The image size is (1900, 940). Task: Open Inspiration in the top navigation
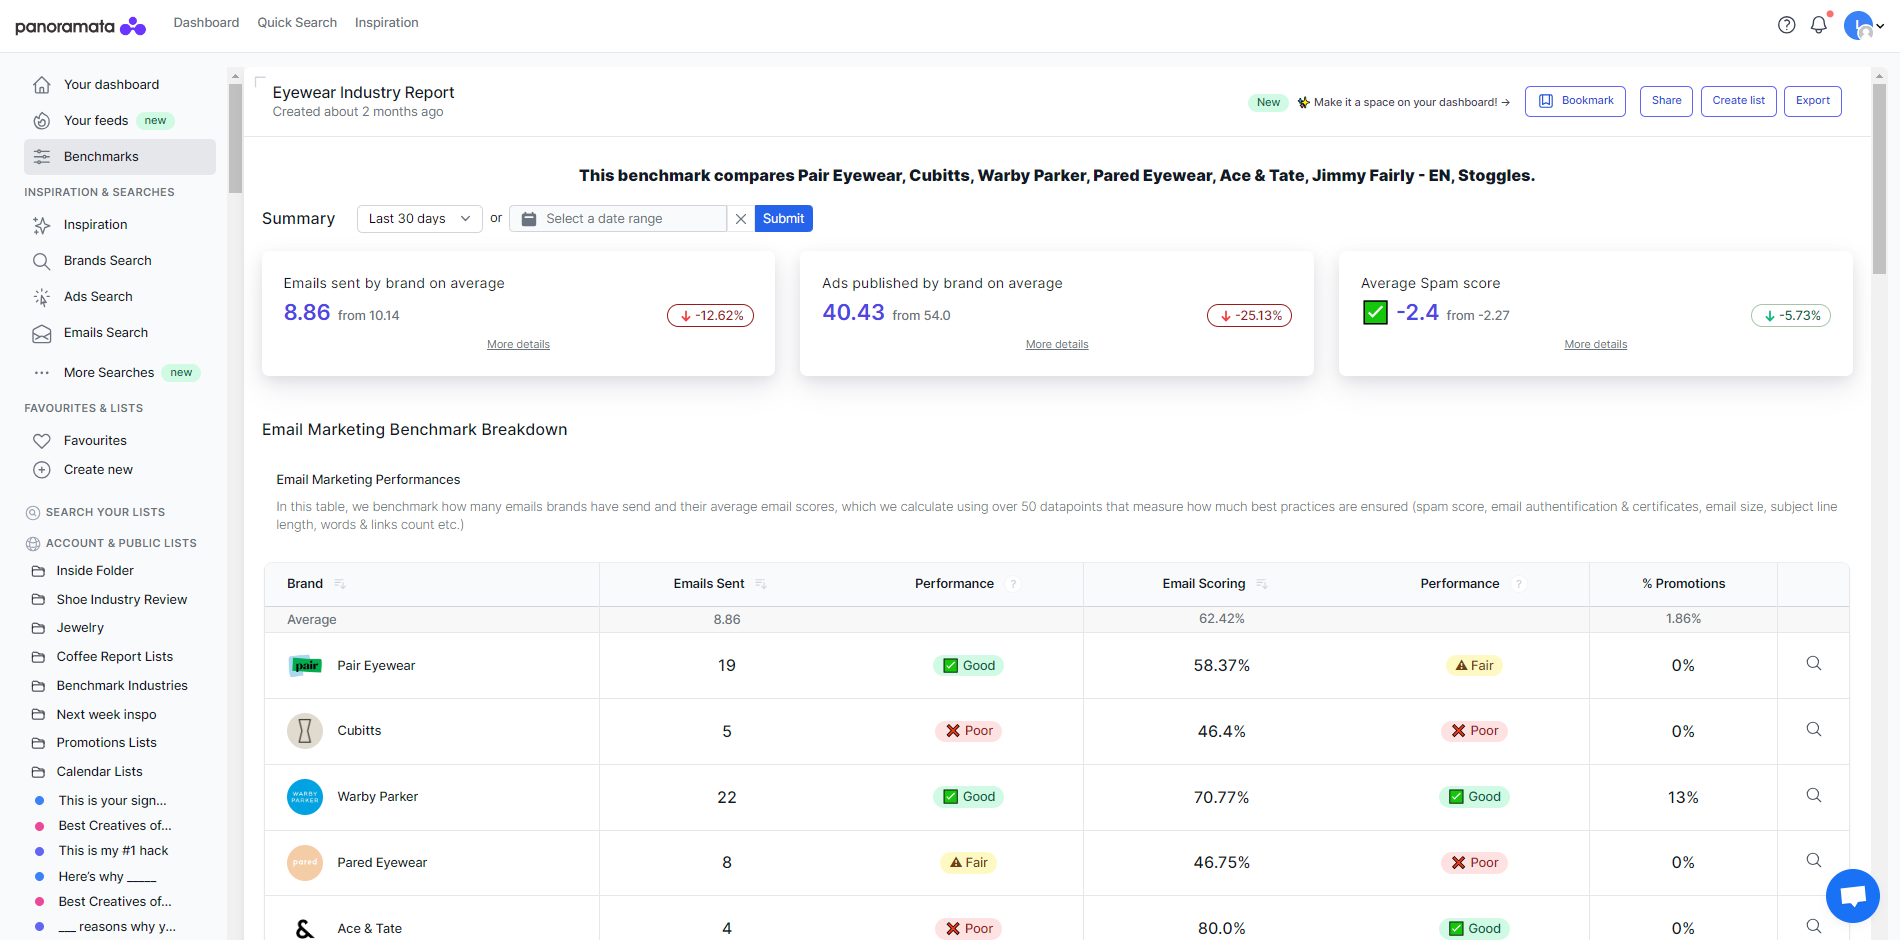387,23
